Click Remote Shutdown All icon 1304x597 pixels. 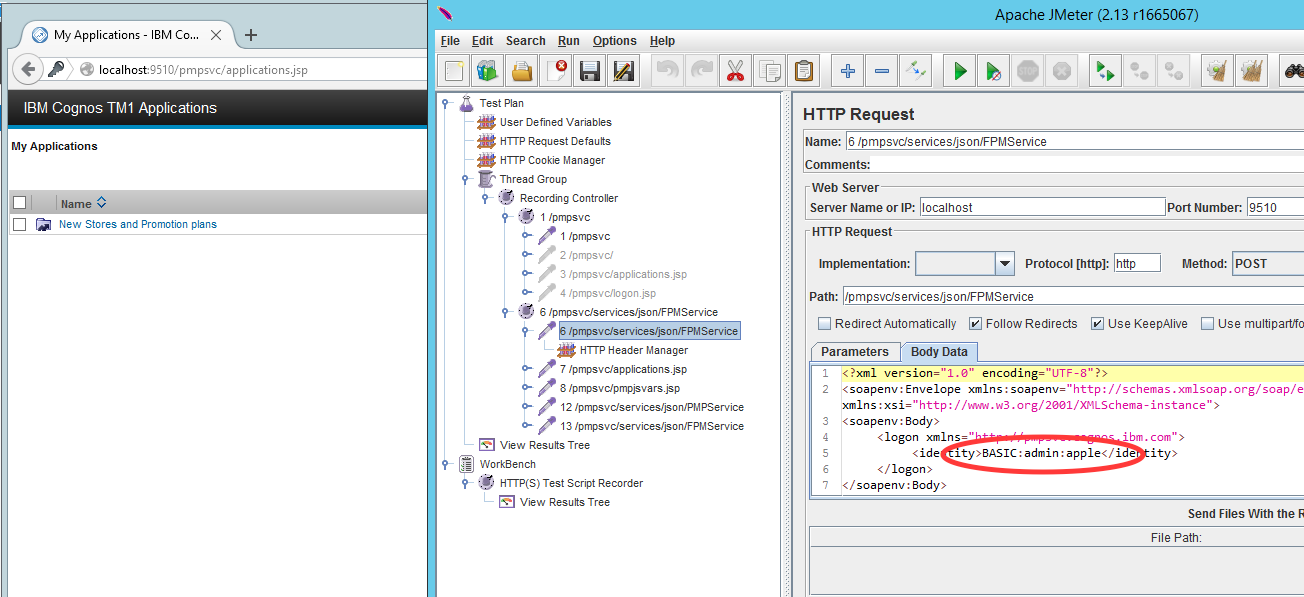pyautogui.click(x=1173, y=71)
